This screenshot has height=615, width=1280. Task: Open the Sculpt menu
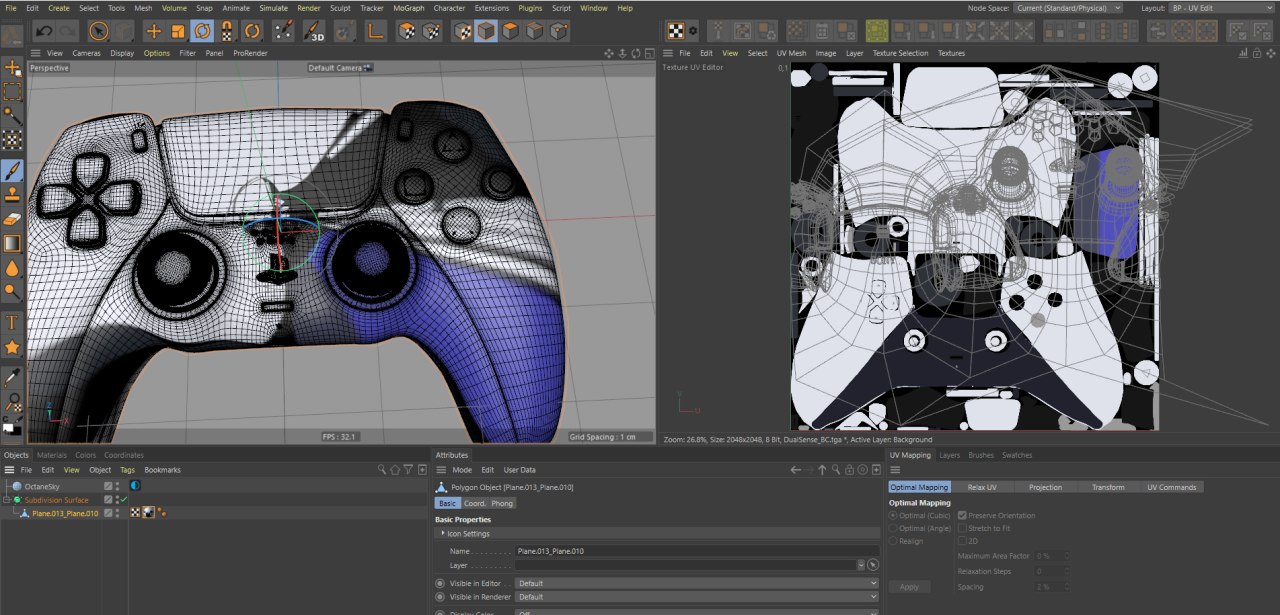click(340, 8)
